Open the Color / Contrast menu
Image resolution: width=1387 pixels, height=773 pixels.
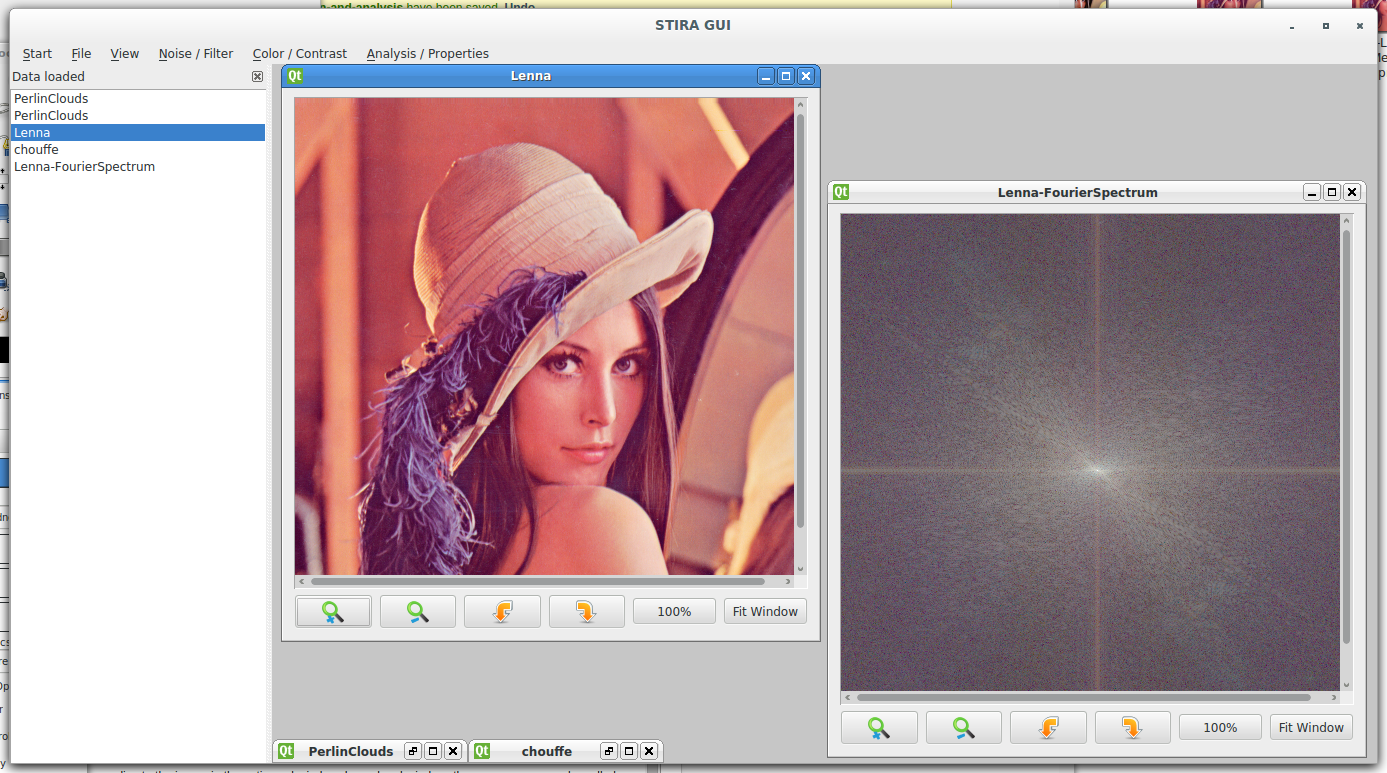300,54
